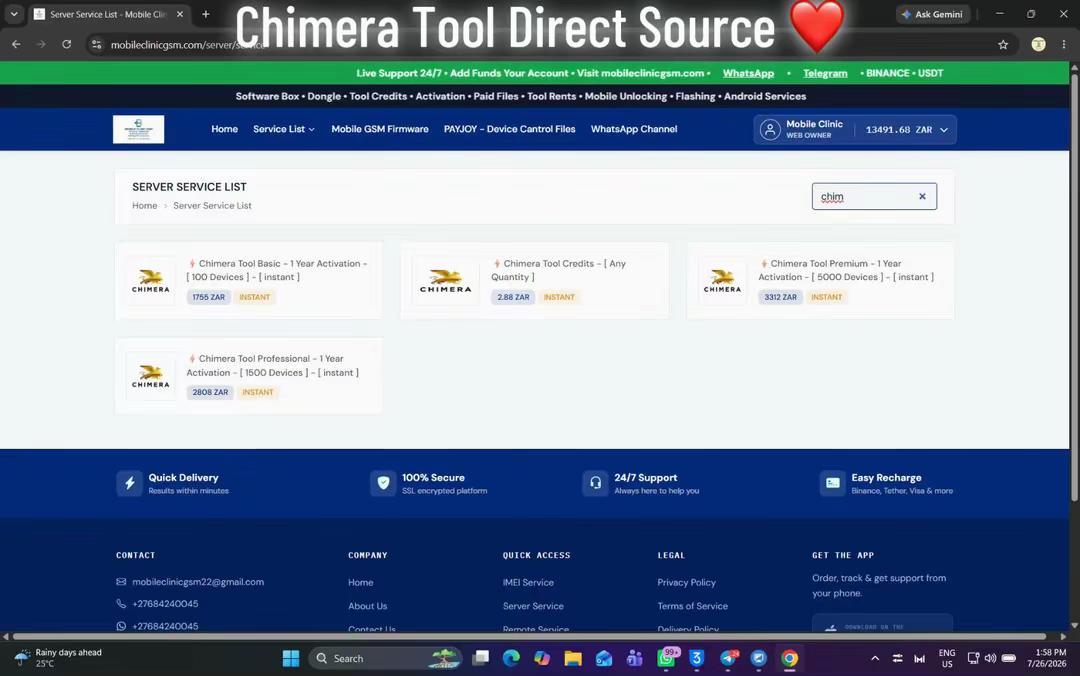Open Privacy Policy footer link
1080x676 pixels.
click(x=686, y=582)
